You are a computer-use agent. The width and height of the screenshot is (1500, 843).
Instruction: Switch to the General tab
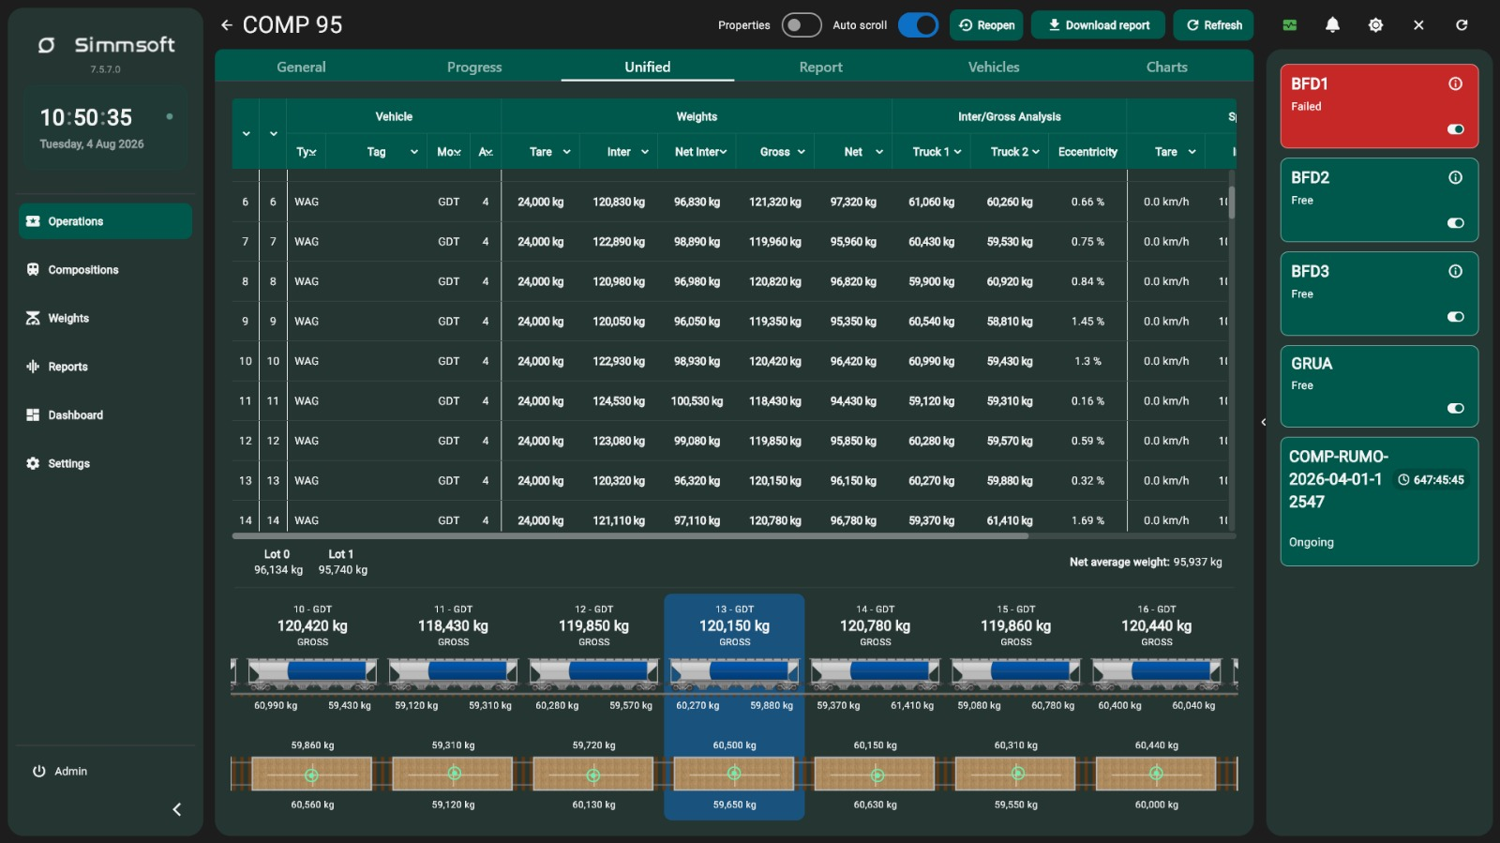click(301, 67)
